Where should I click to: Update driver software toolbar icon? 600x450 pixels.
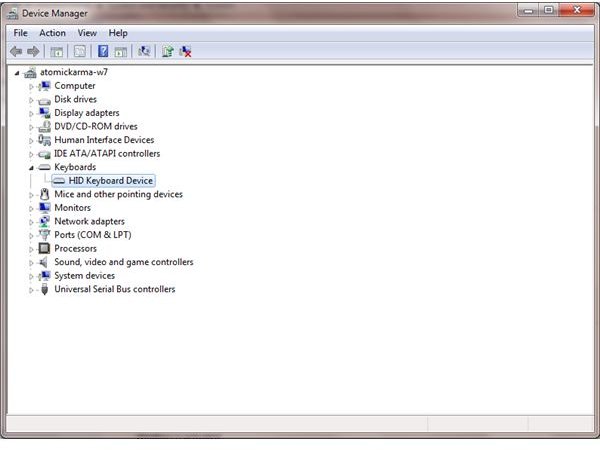coord(167,51)
